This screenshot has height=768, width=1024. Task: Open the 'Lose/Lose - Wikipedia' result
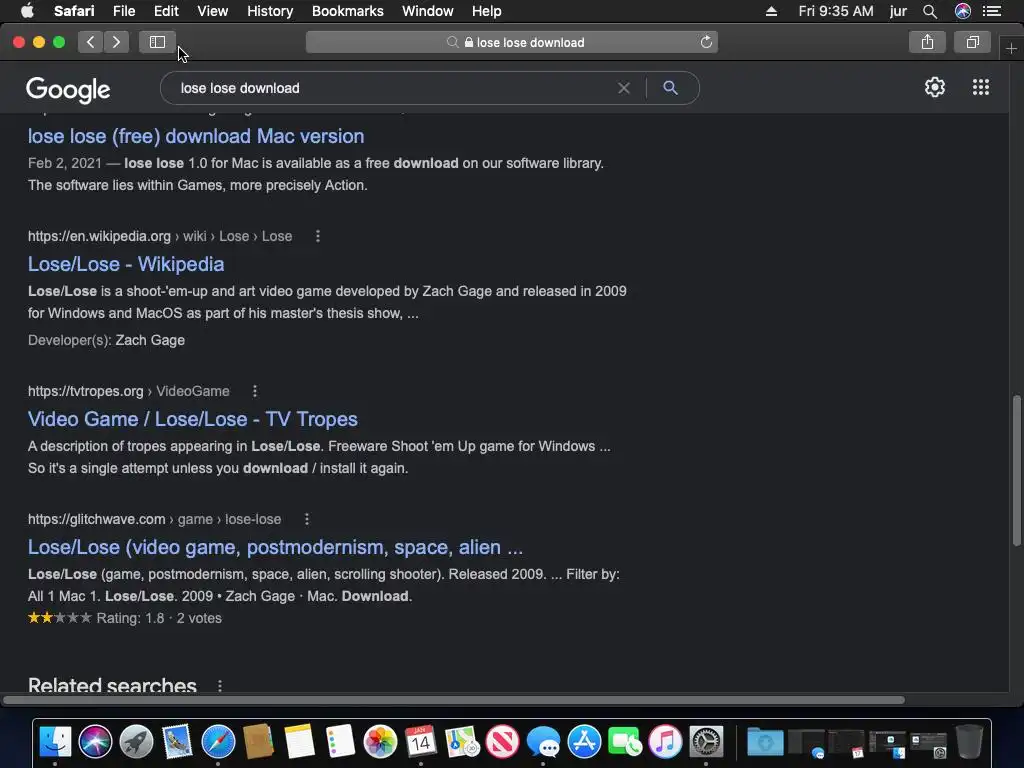(x=126, y=264)
